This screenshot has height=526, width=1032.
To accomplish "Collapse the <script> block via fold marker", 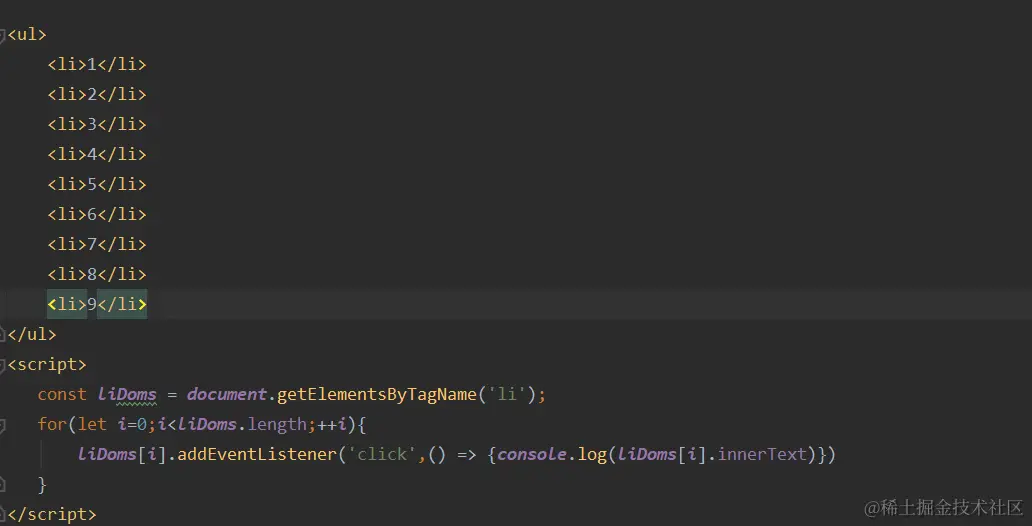I will (2, 364).
